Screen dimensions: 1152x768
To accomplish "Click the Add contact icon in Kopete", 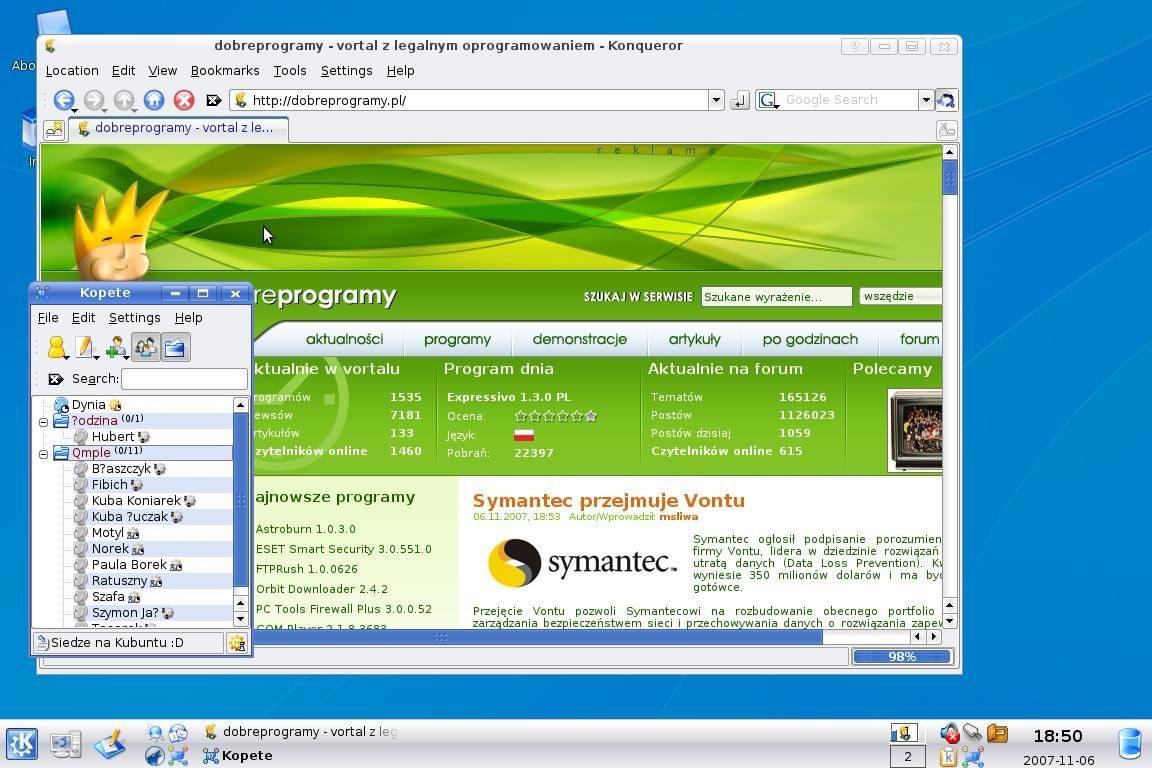I will [116, 348].
